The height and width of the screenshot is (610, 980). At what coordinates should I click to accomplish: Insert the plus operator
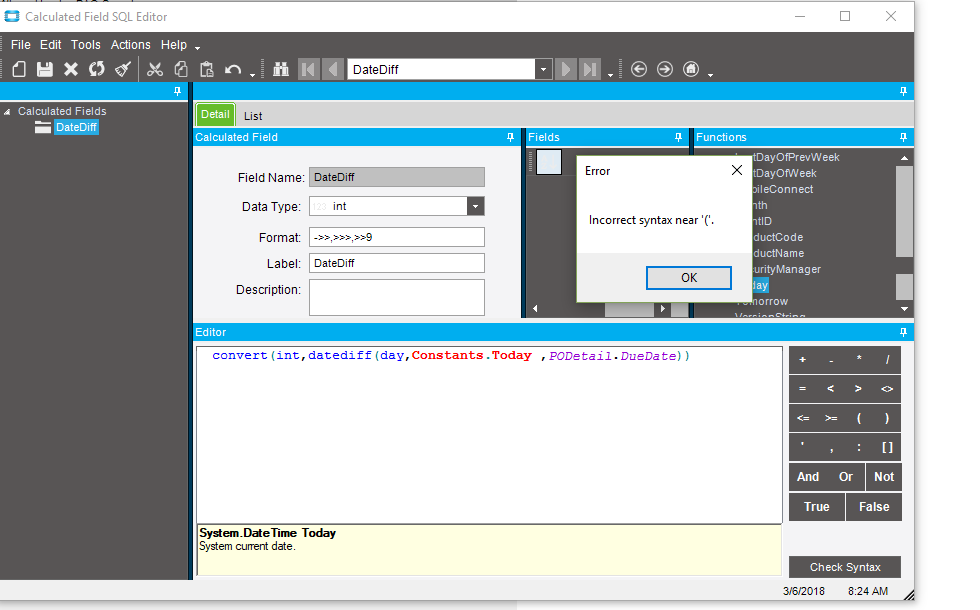(x=802, y=360)
